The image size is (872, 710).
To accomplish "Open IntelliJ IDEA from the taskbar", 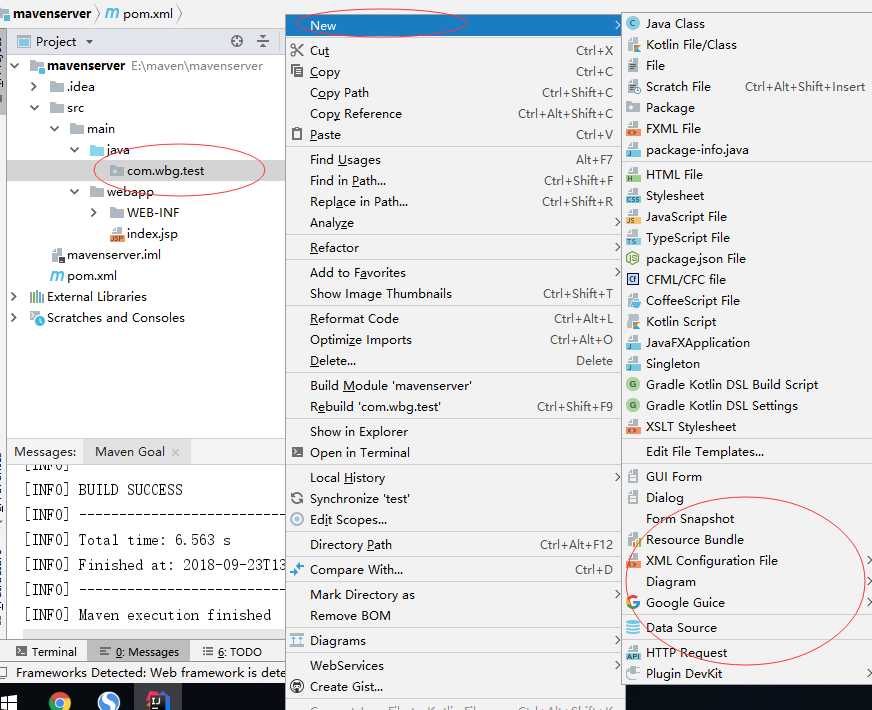I will (x=156, y=701).
